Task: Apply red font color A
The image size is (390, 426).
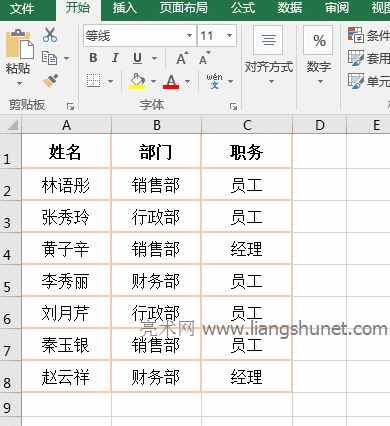Action: click(171, 81)
